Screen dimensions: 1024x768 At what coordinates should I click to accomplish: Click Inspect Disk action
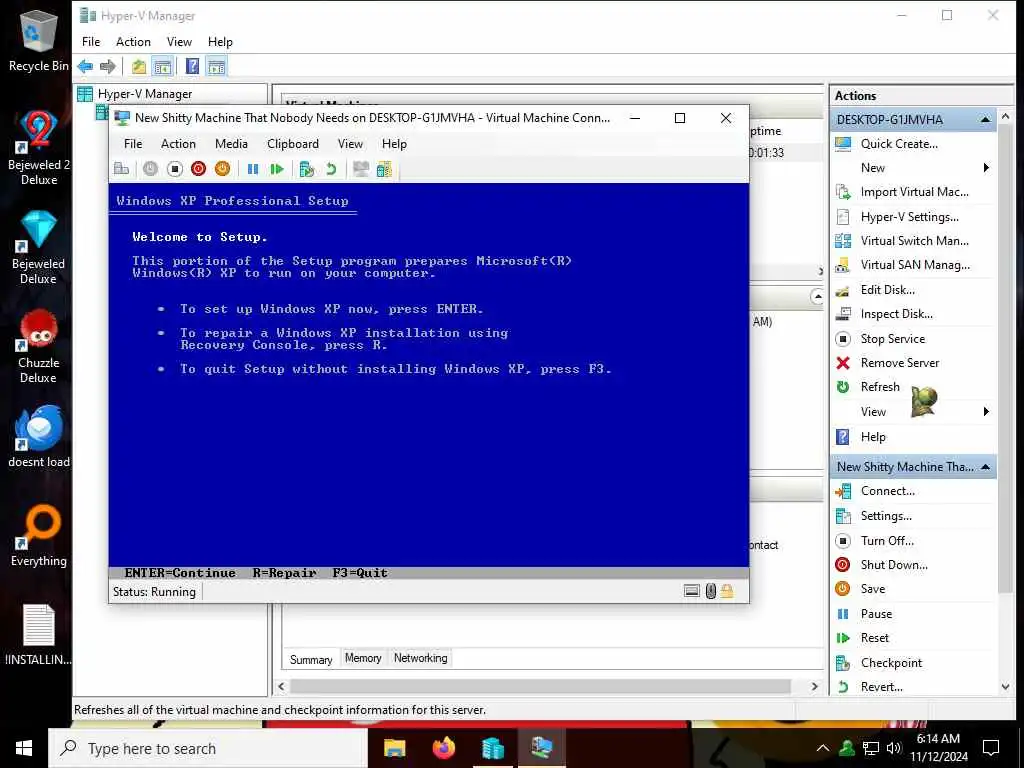click(x=896, y=314)
